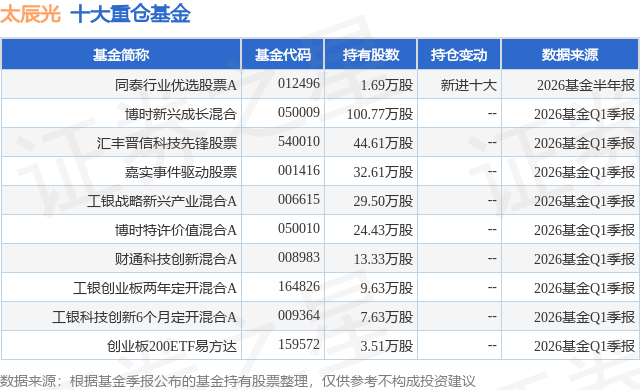640x390 pixels.
Task: Click fund code 164826
Action: 299,286
